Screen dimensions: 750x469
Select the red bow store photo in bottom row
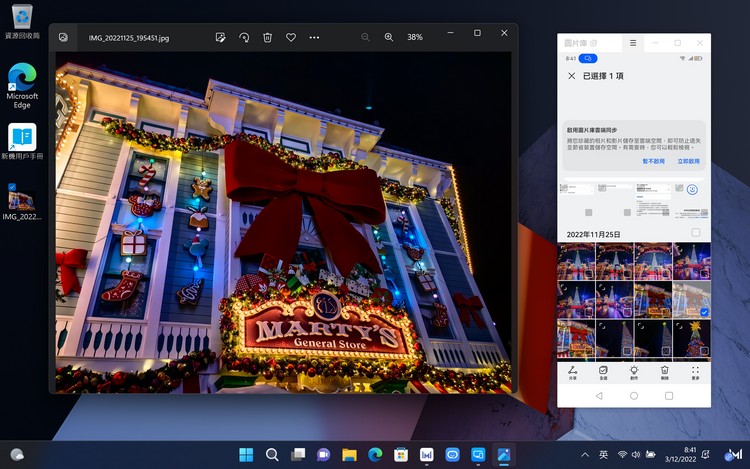click(576, 338)
